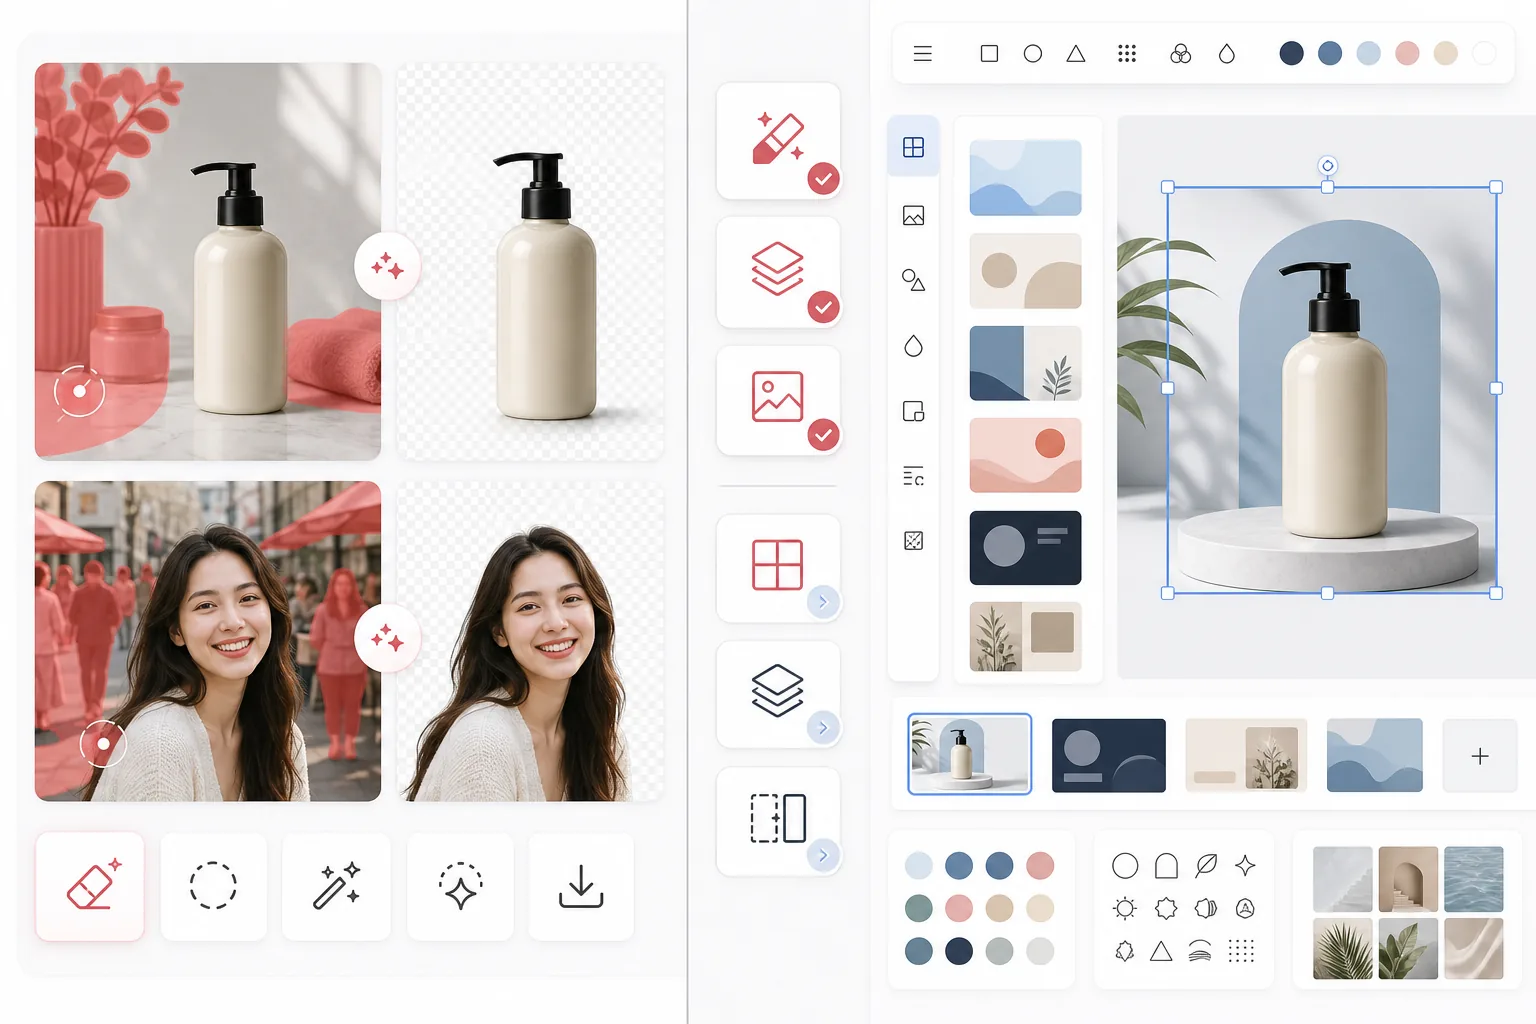Open the split compare view card
Viewport: 1536px width, 1024px height.
pos(778,820)
